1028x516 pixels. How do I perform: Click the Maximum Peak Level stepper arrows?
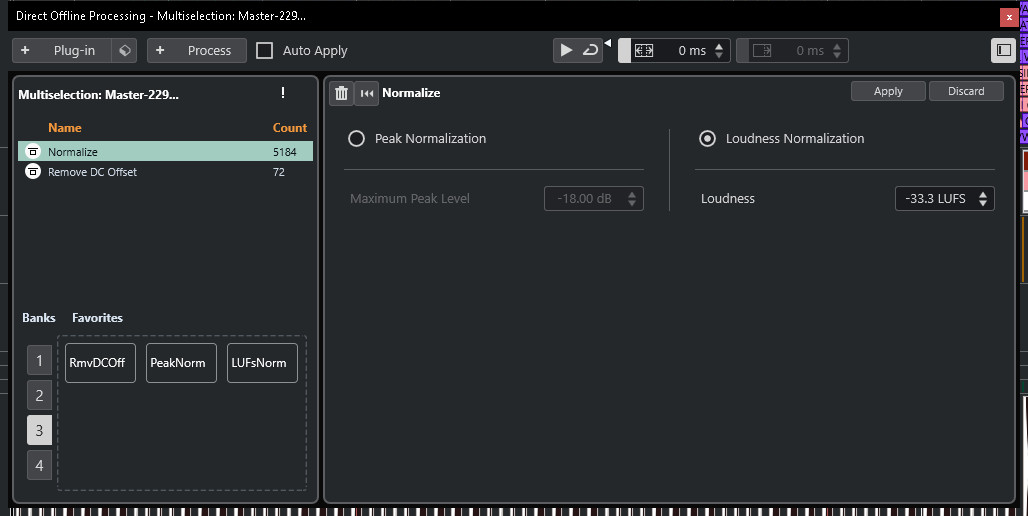[631, 199]
